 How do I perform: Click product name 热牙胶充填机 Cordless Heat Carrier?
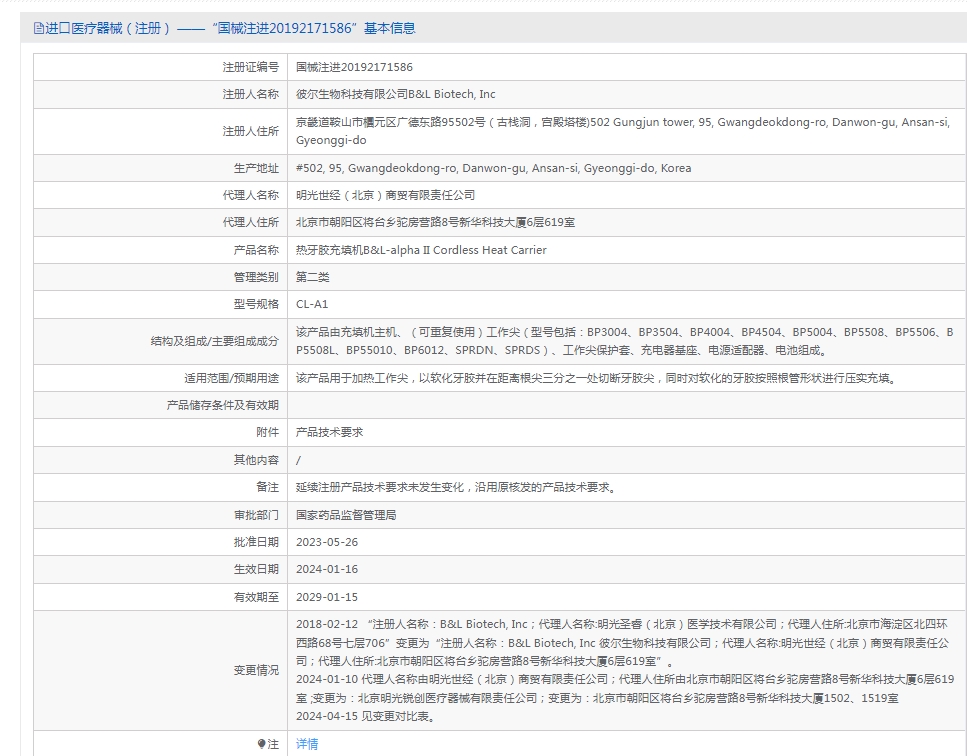point(421,250)
